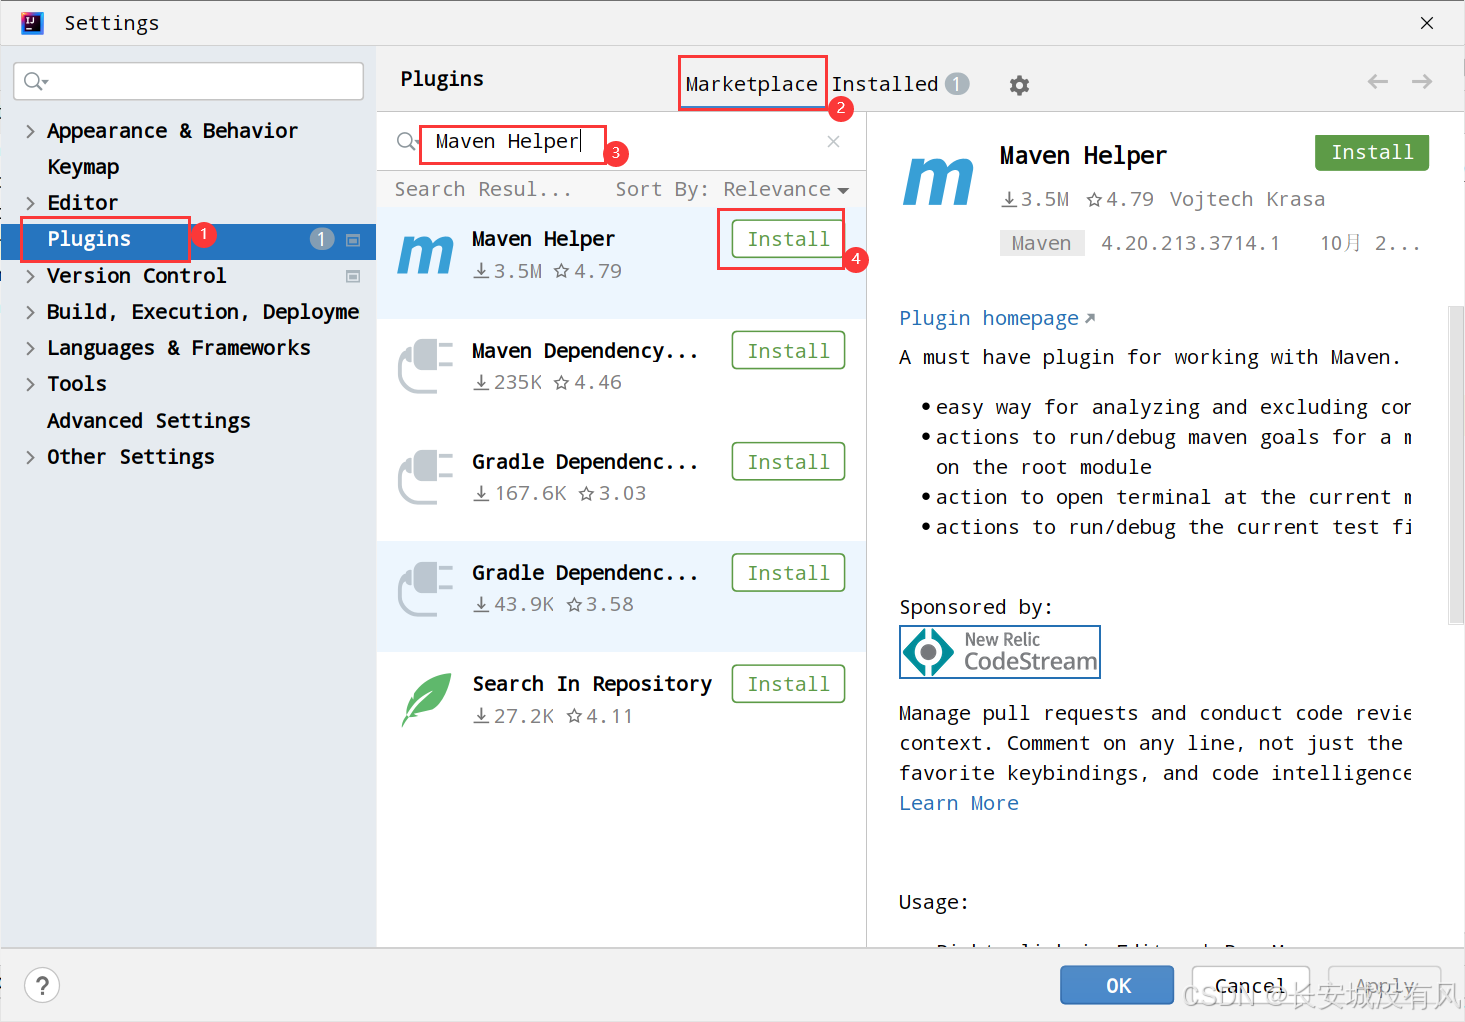Click the Gradle Dependenc plug icon rated 3.58
The image size is (1465, 1022).
426,588
